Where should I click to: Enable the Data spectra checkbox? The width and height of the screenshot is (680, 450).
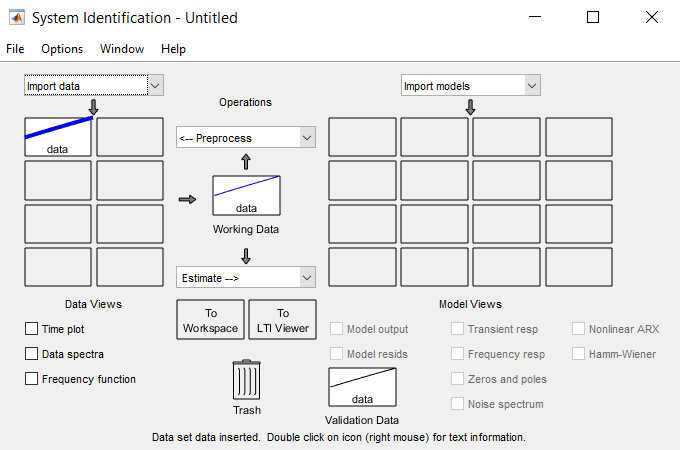point(31,354)
